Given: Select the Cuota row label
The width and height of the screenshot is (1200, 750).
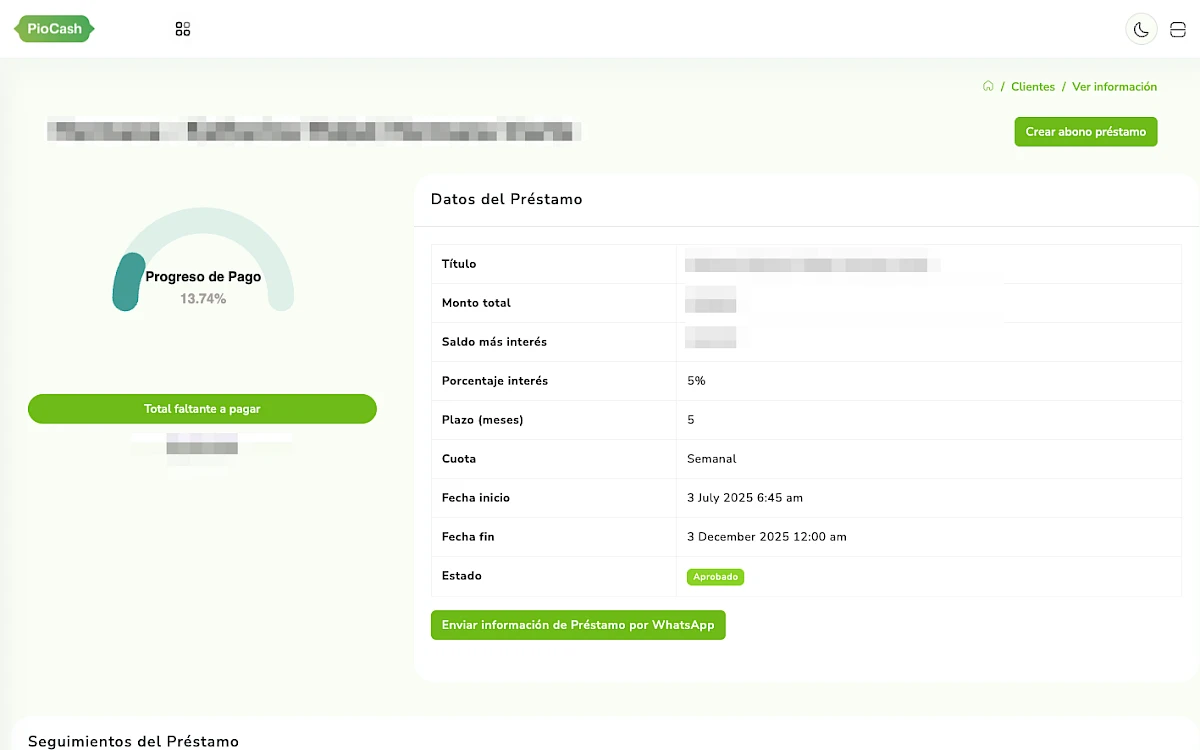Looking at the screenshot, I should point(459,459).
